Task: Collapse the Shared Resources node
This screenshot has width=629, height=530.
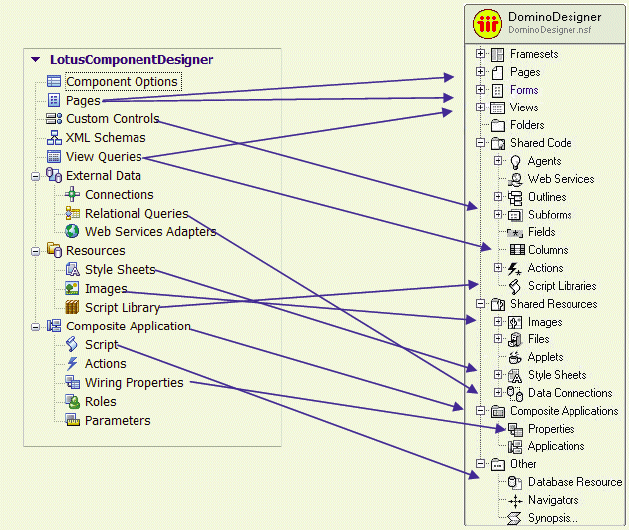Action: tap(480, 303)
